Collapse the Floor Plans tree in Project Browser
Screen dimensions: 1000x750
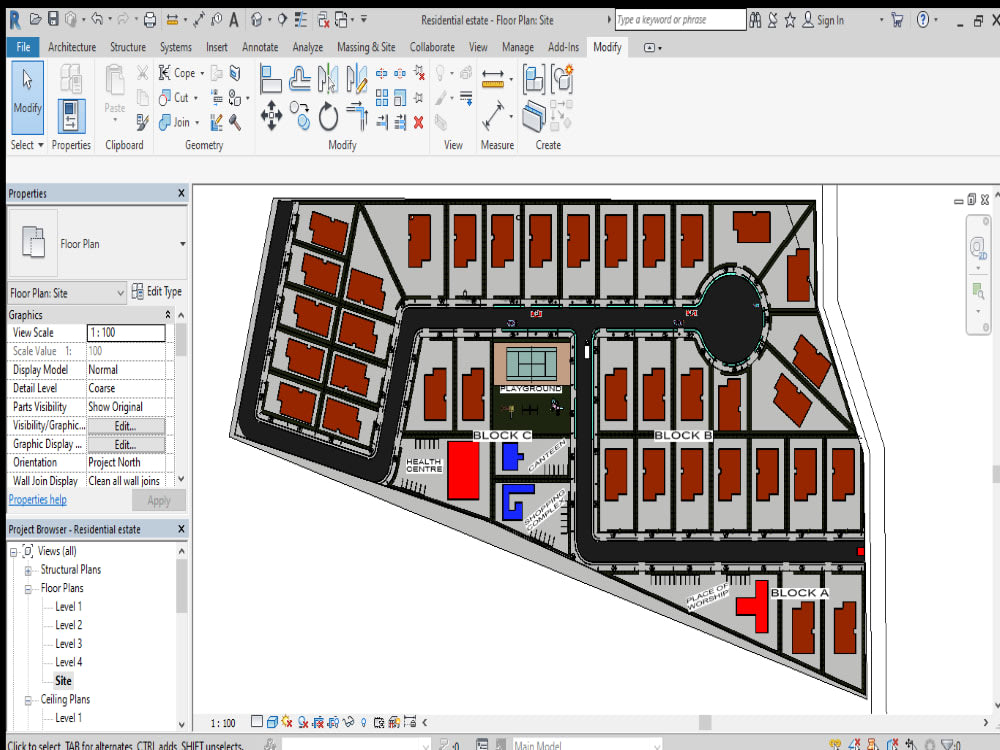(x=28, y=588)
